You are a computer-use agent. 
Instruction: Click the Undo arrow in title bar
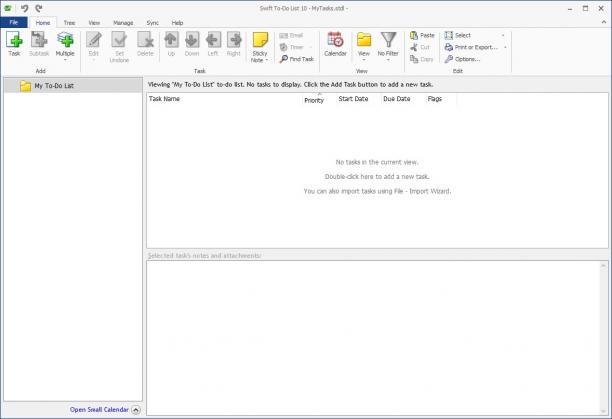click(x=25, y=8)
